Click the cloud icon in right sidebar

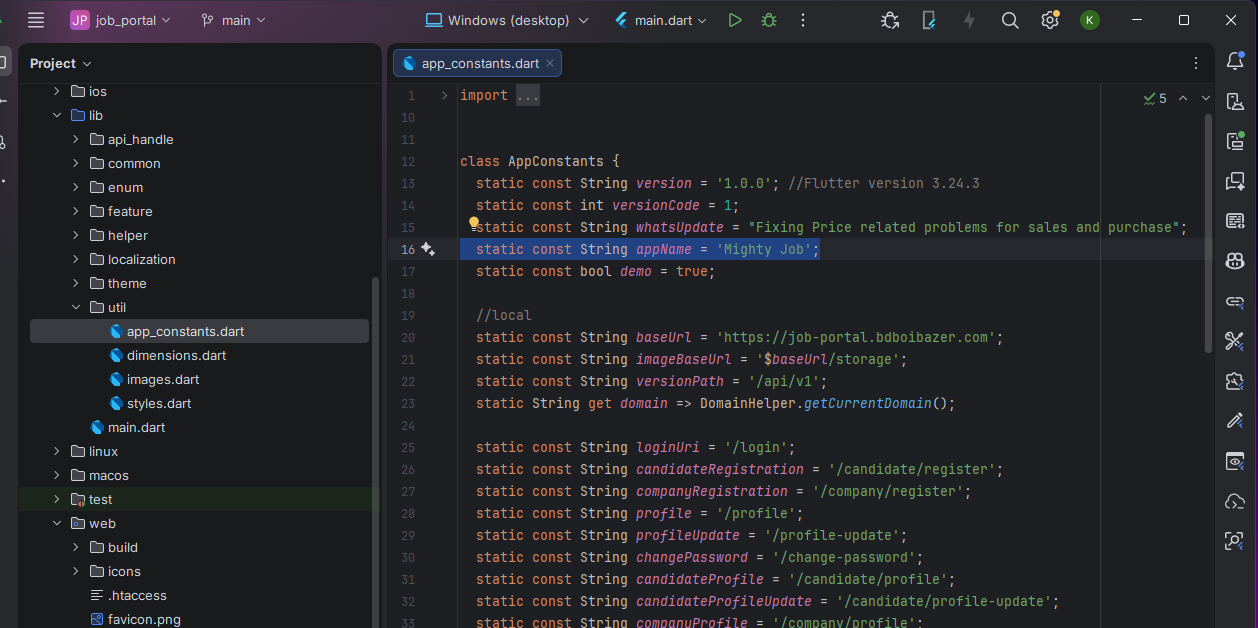(x=1235, y=501)
